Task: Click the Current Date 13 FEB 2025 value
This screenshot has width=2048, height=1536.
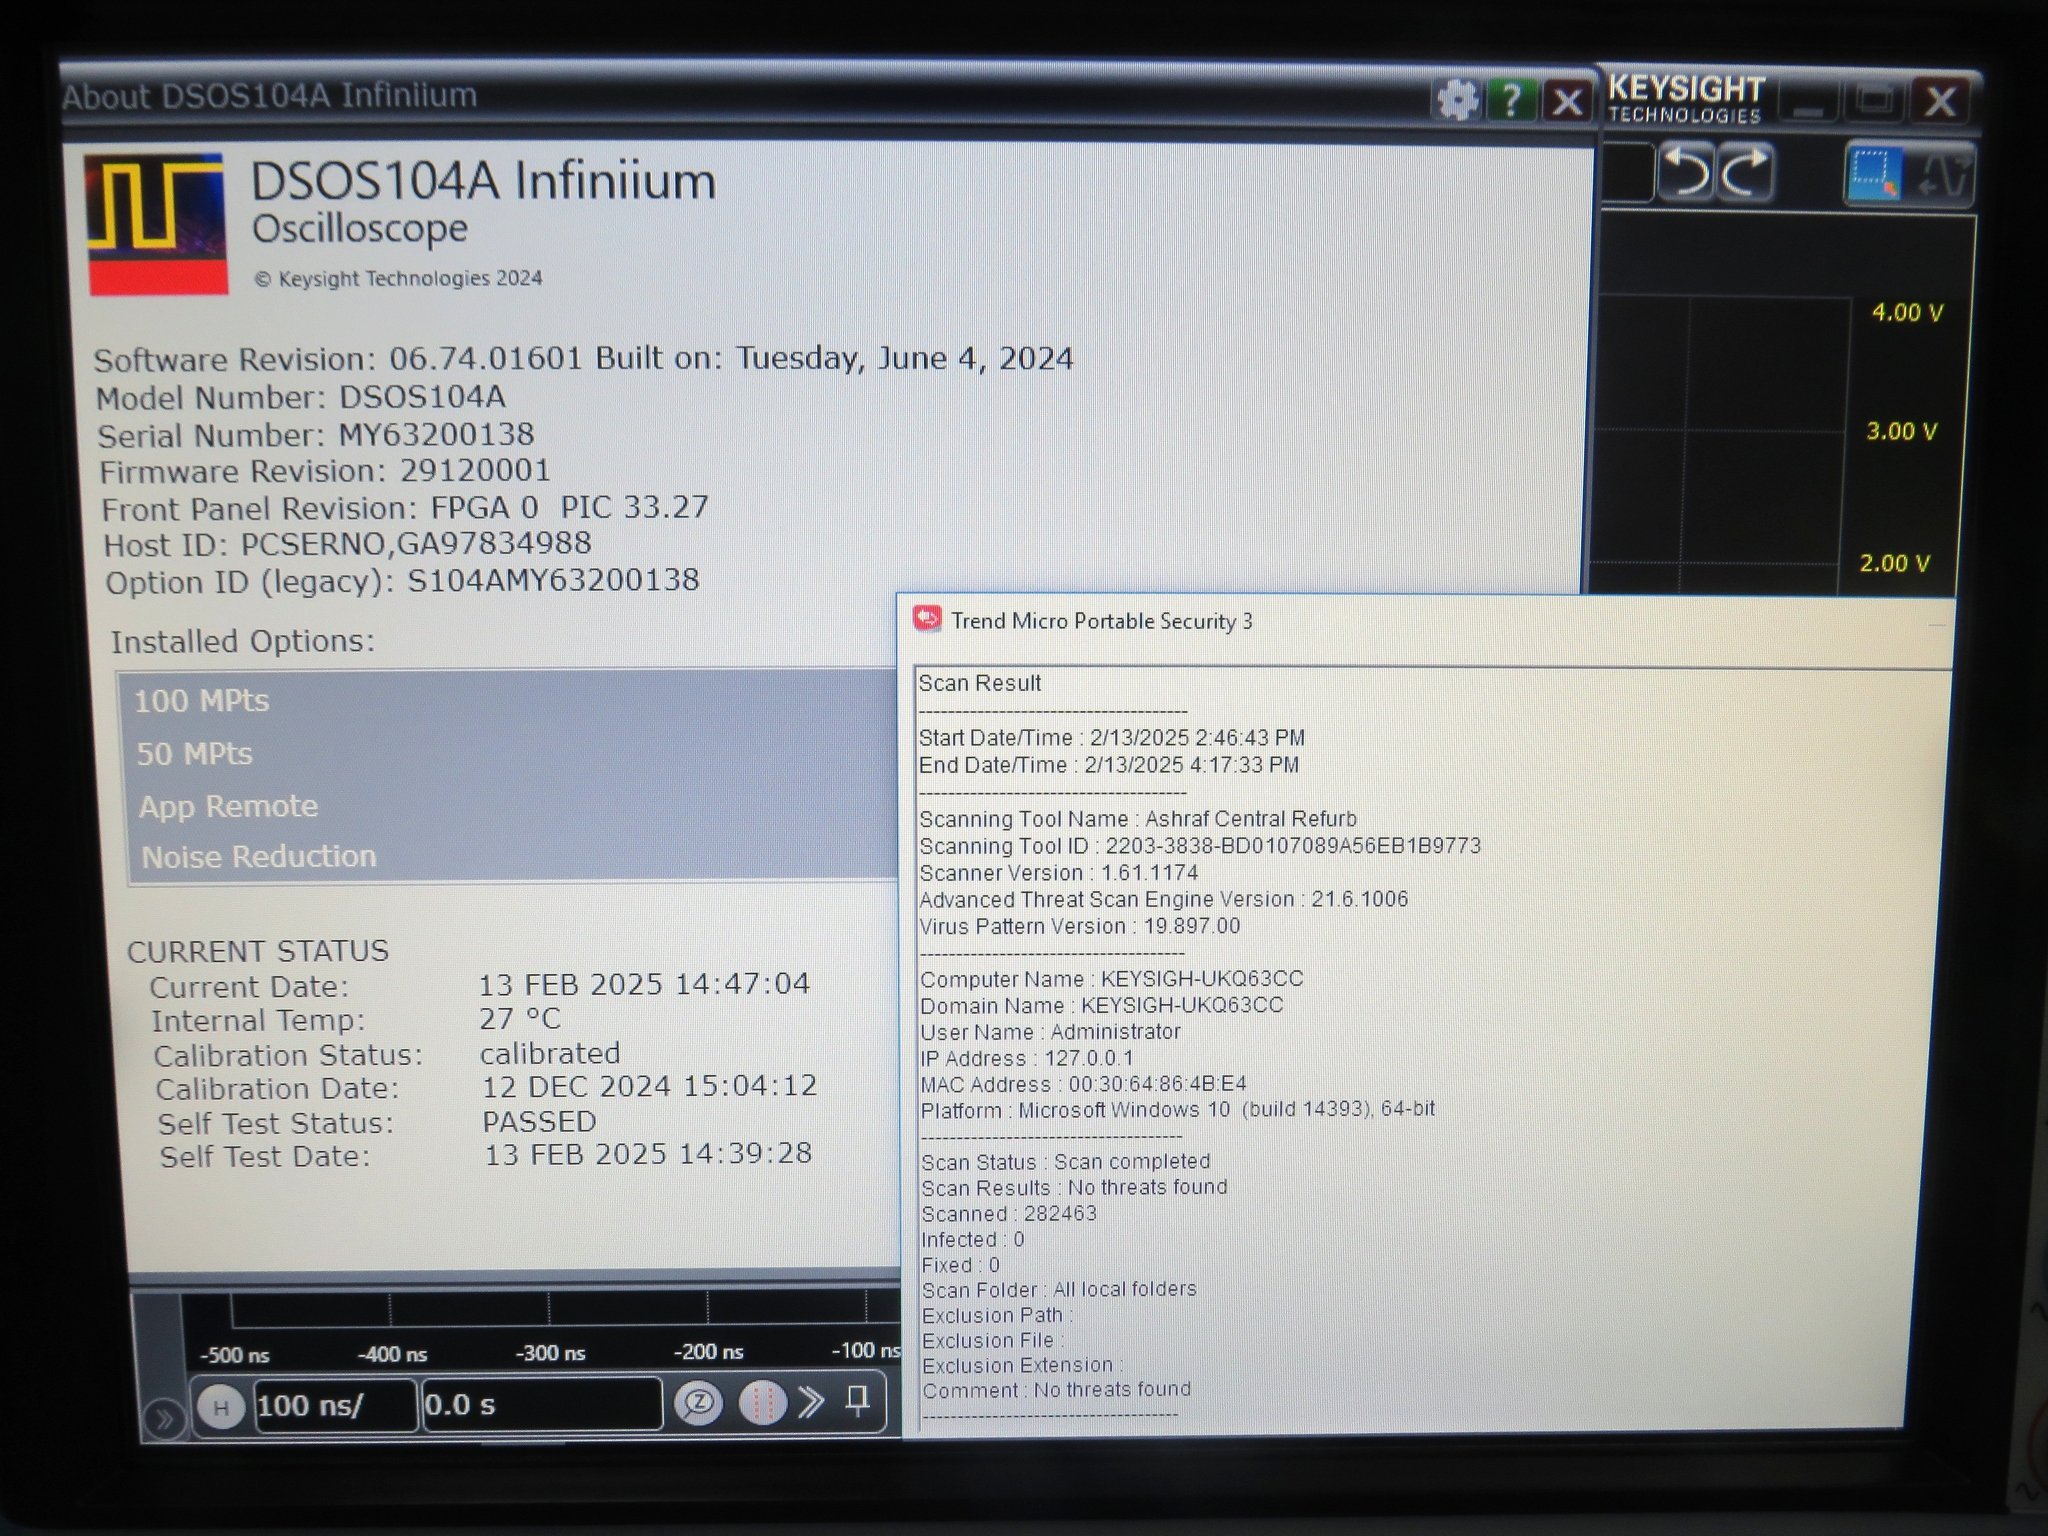Action: click(645, 985)
